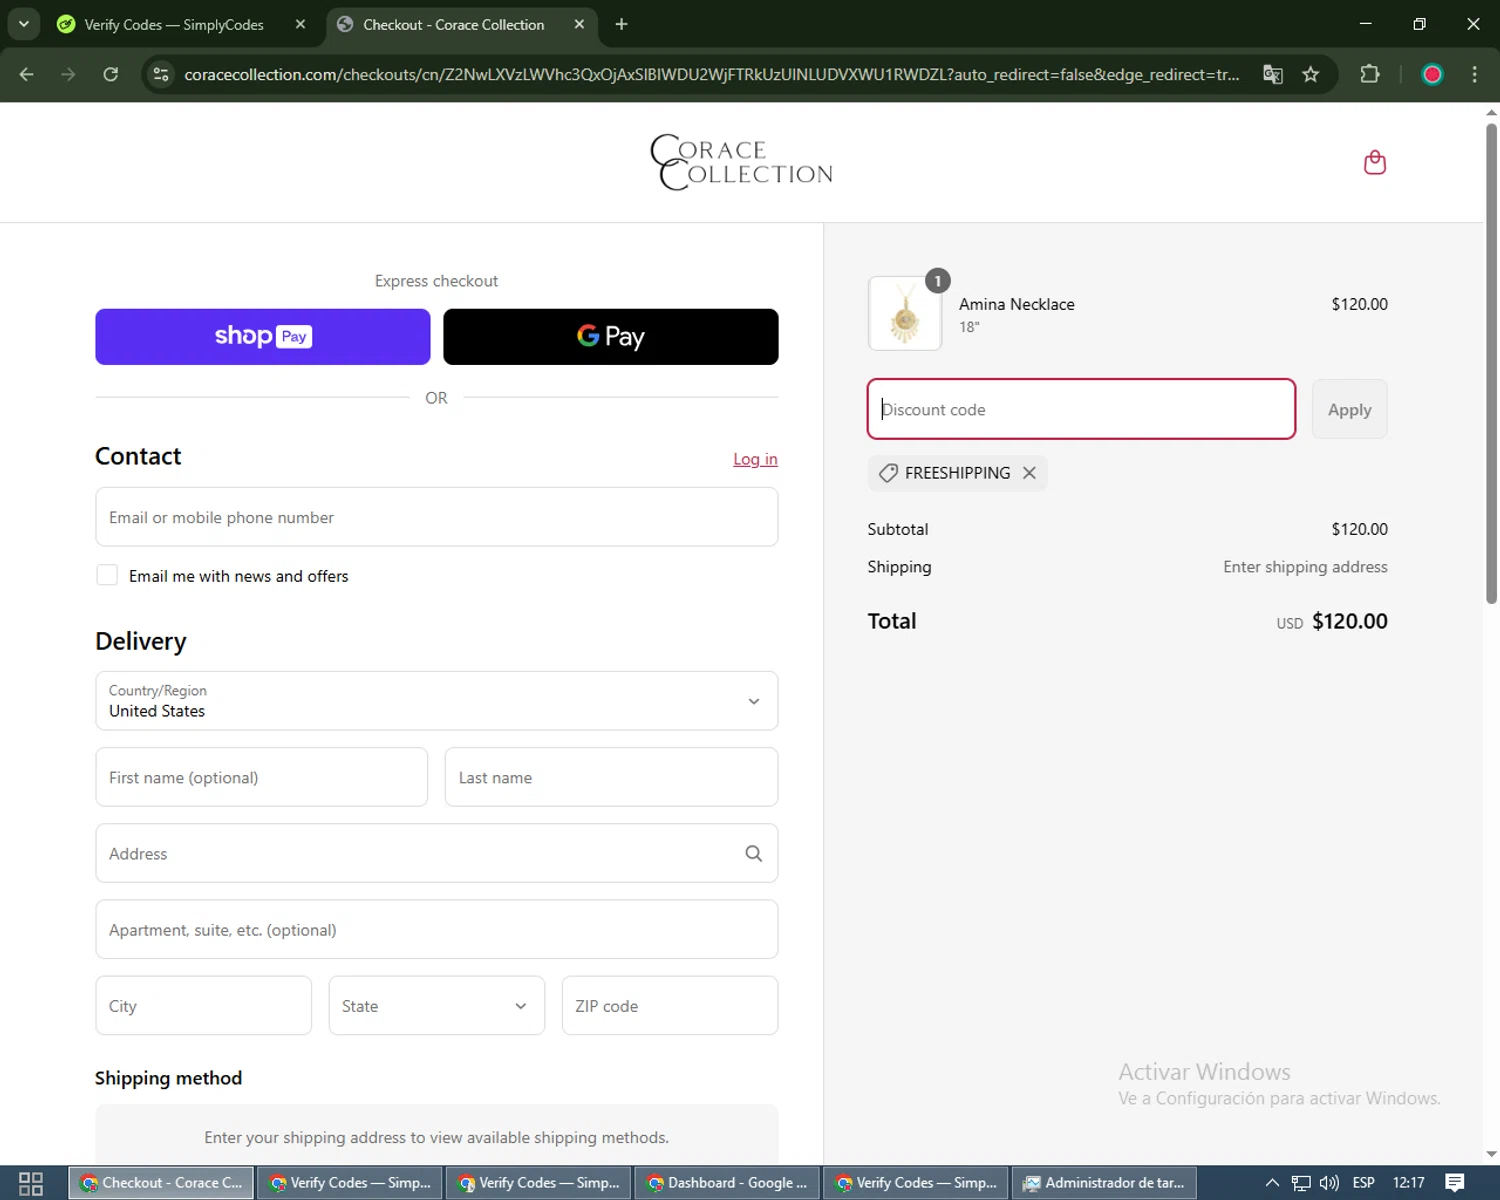Click the Apartment, suite, etc. field
The width and height of the screenshot is (1500, 1200).
[x=436, y=930]
